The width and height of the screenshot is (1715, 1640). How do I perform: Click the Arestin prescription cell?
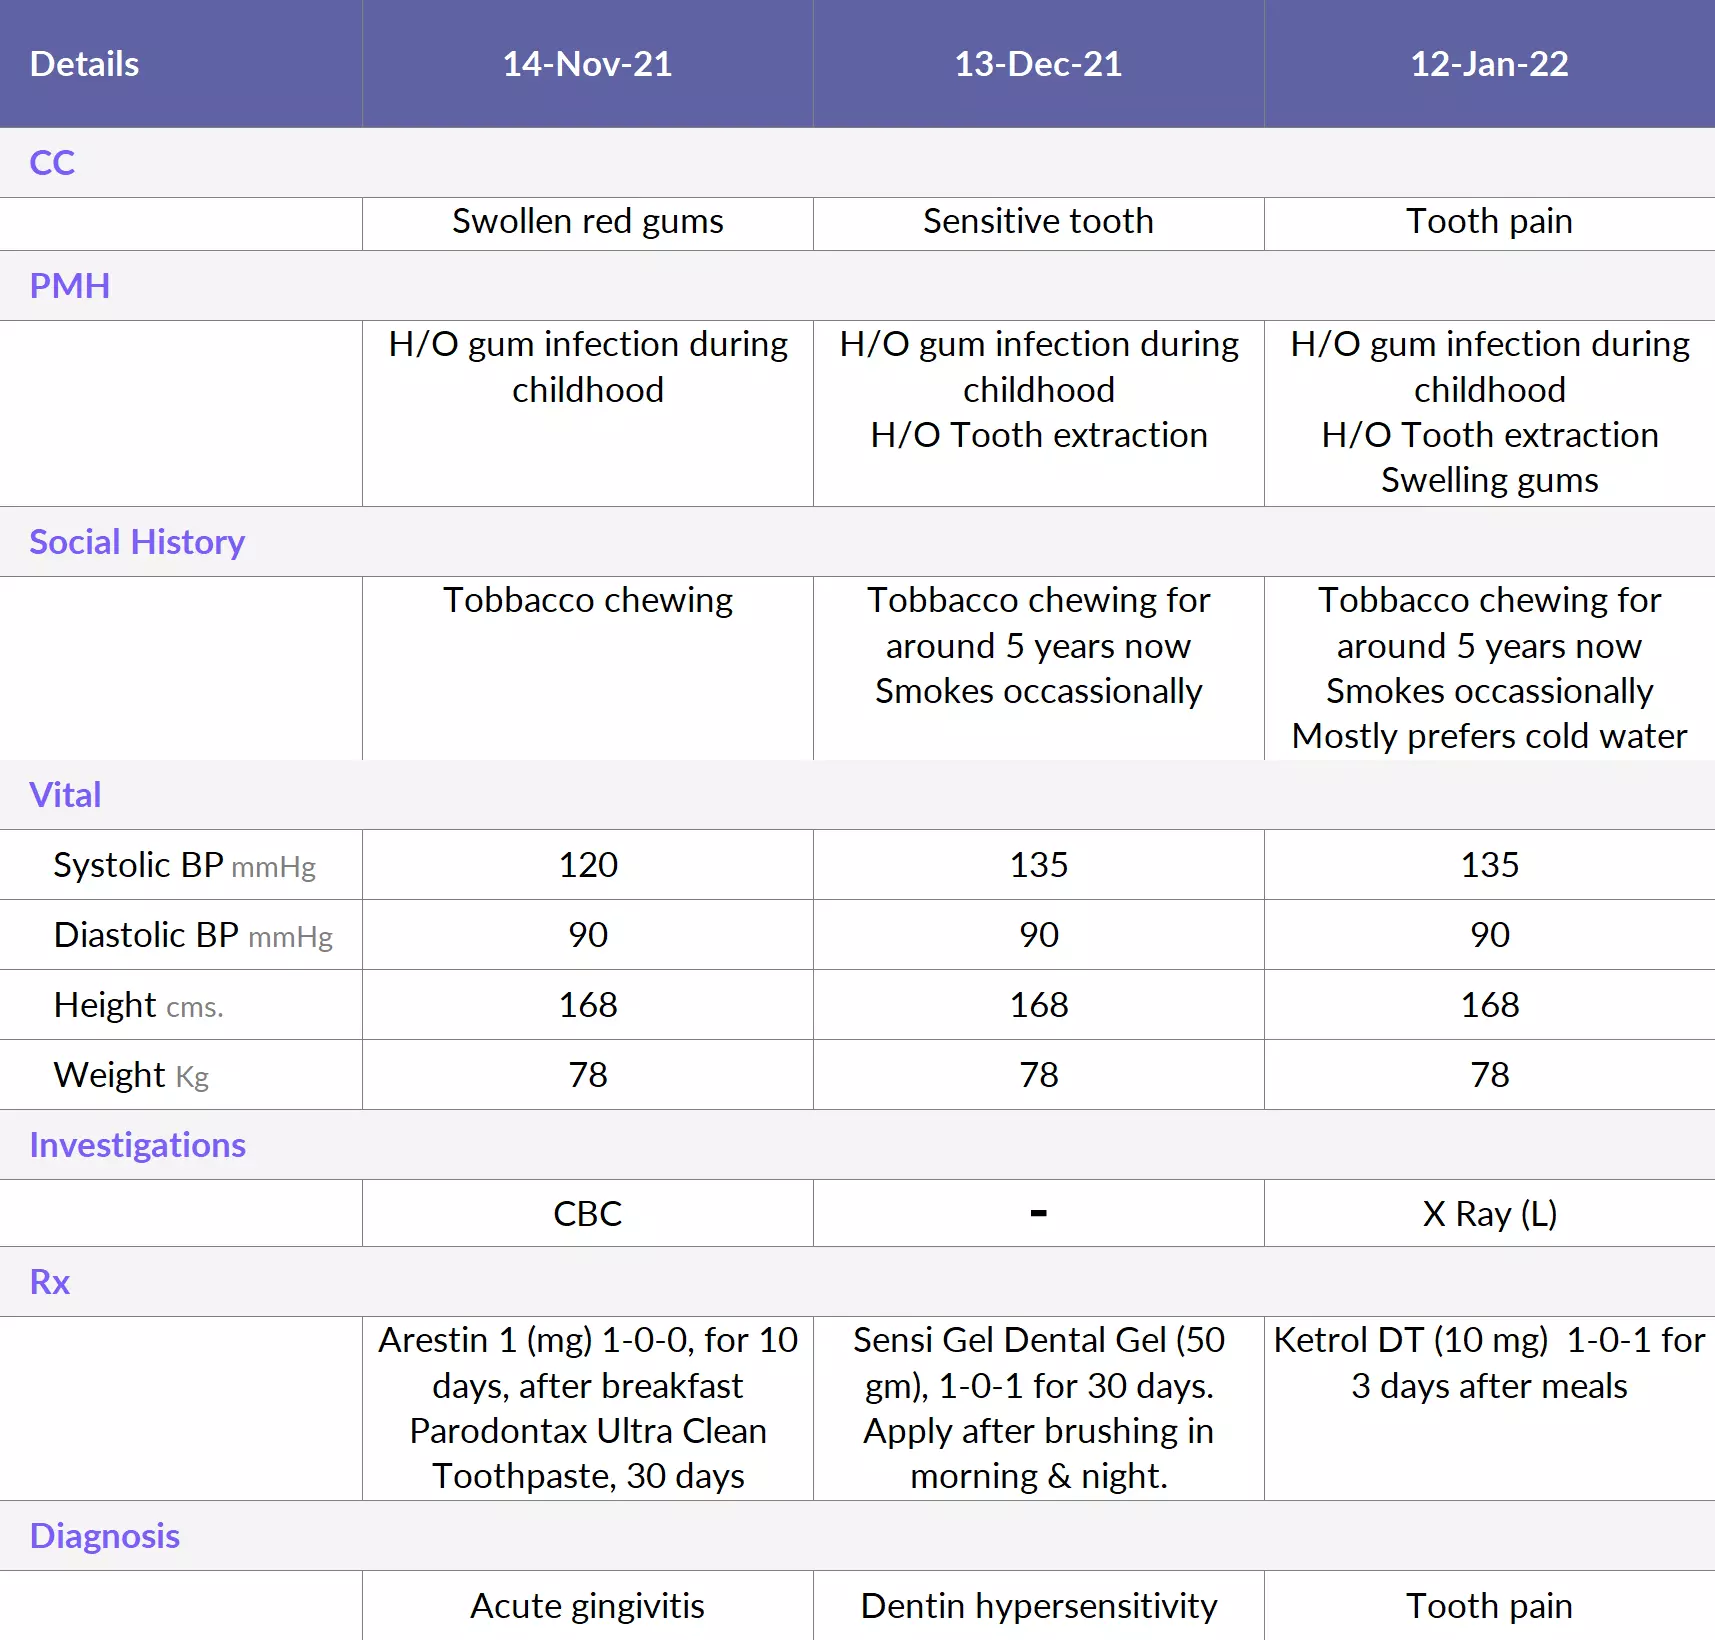(x=588, y=1408)
